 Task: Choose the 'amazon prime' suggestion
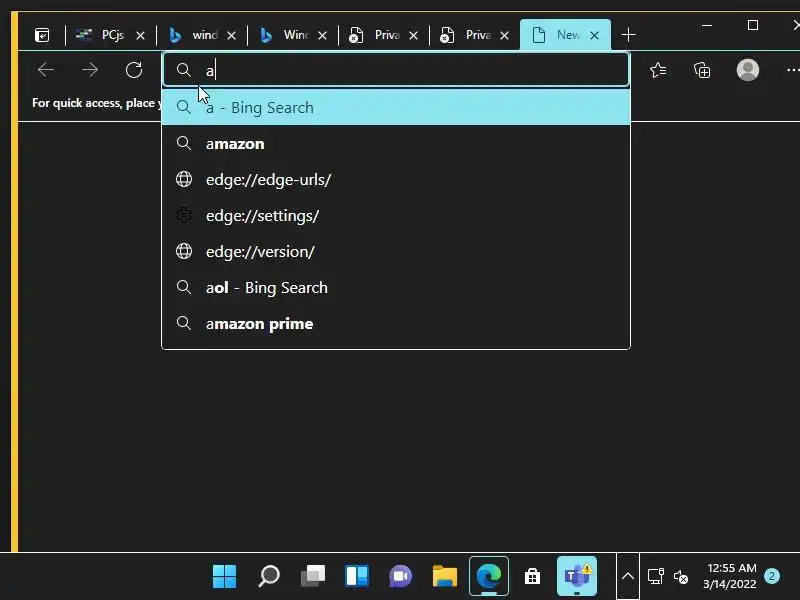point(396,323)
